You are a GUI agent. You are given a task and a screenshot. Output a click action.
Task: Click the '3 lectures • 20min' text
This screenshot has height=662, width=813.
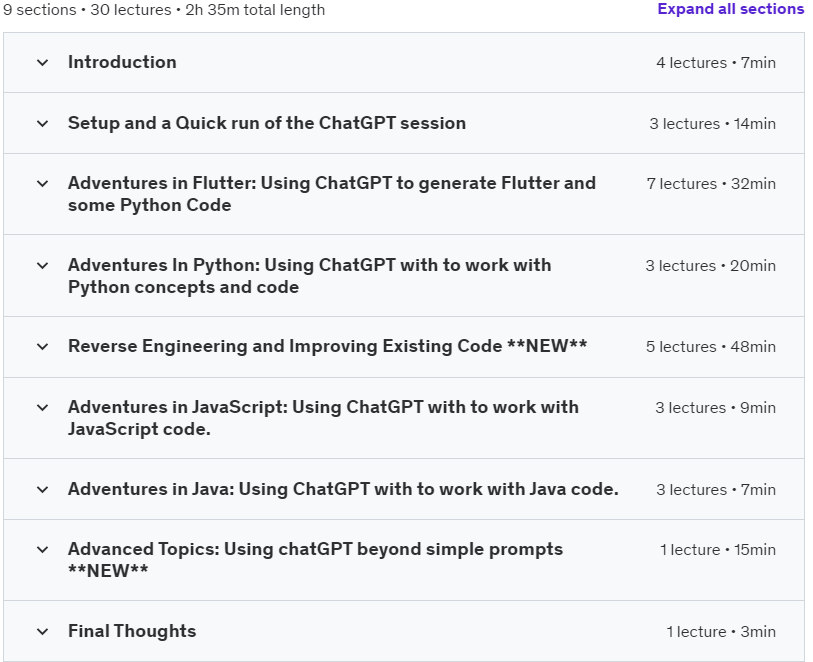(711, 266)
